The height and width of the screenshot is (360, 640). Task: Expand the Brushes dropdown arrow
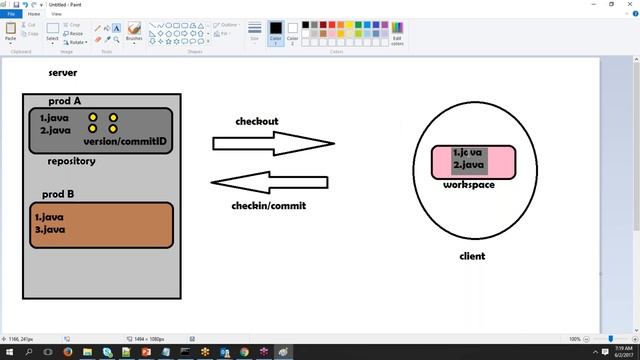click(x=134, y=43)
